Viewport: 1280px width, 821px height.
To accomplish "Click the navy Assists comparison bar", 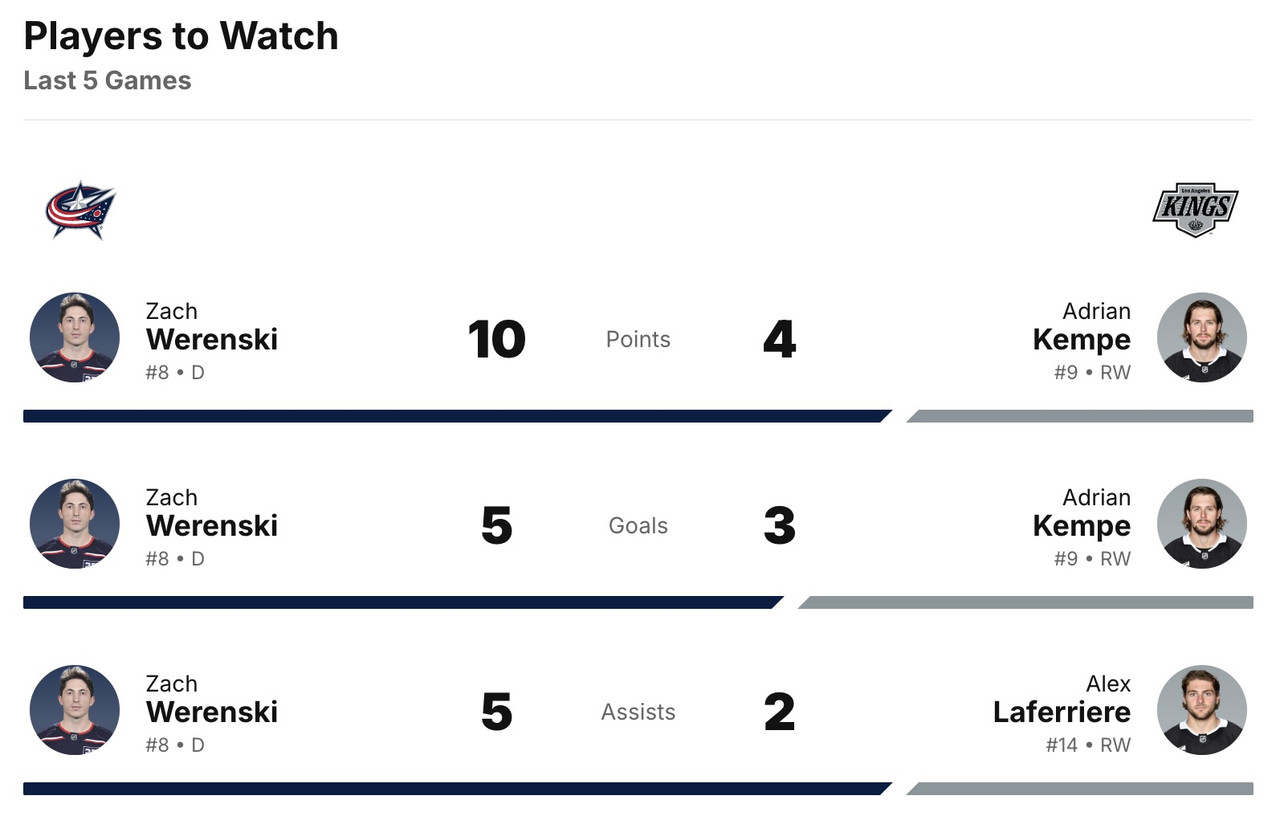I will coord(455,788).
